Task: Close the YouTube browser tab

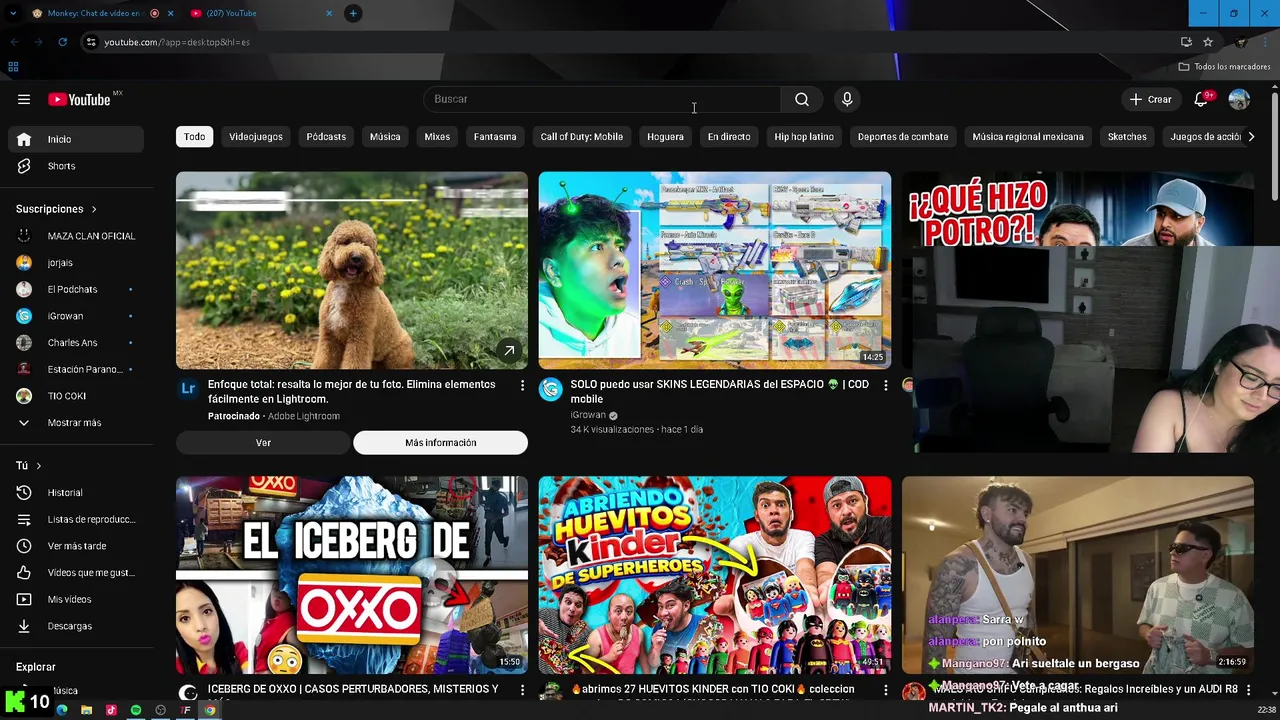Action: 329,13
